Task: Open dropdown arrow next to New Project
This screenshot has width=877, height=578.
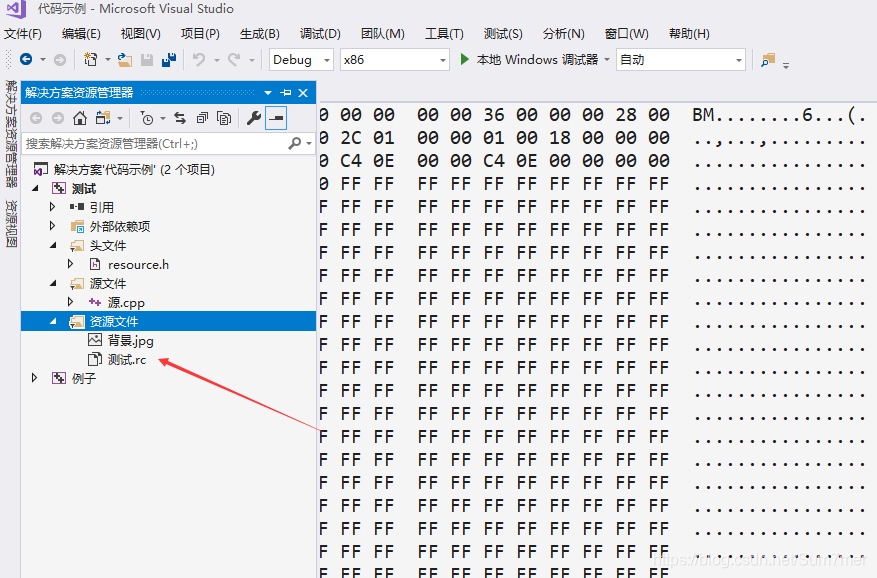Action: point(107,59)
